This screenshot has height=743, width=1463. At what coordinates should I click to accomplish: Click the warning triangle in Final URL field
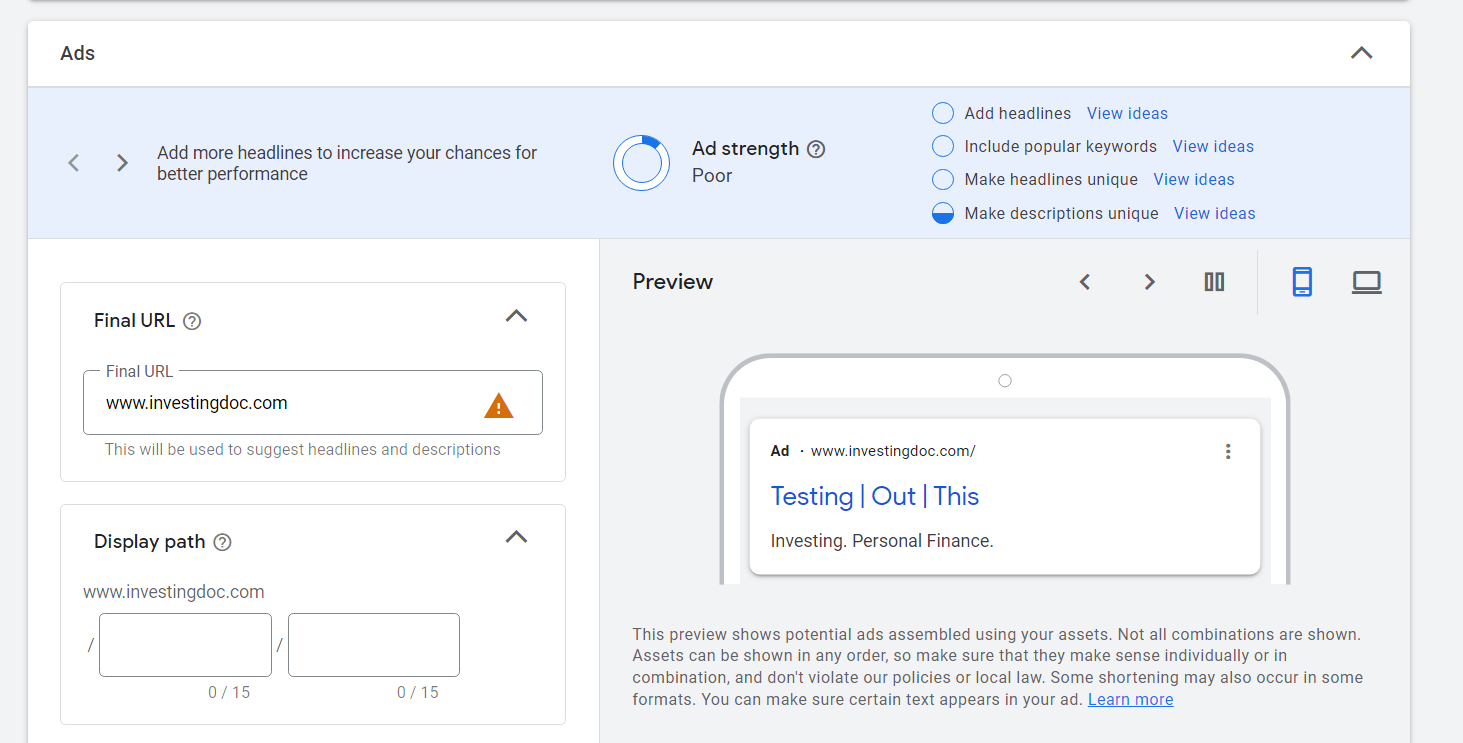(x=498, y=405)
